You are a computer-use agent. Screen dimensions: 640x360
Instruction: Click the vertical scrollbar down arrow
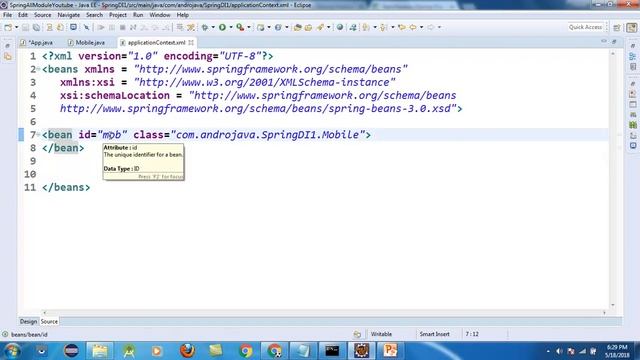click(613, 305)
